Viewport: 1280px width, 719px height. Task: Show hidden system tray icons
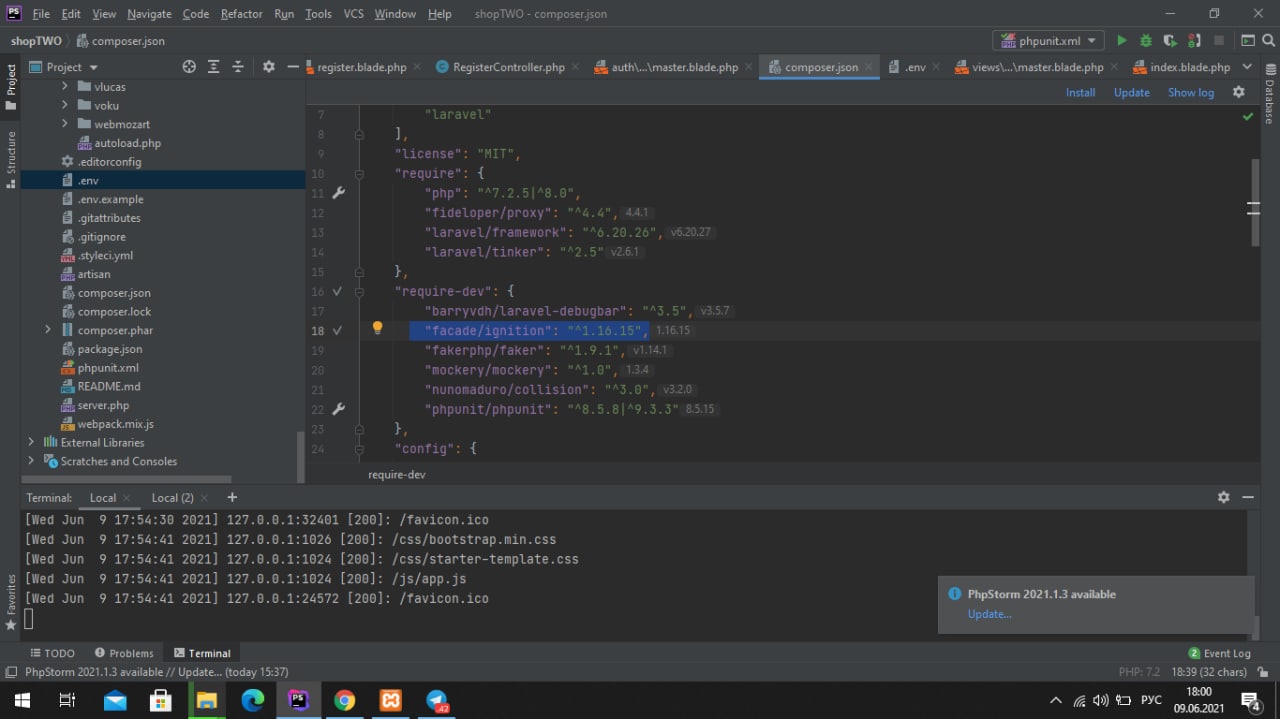pos(1055,700)
